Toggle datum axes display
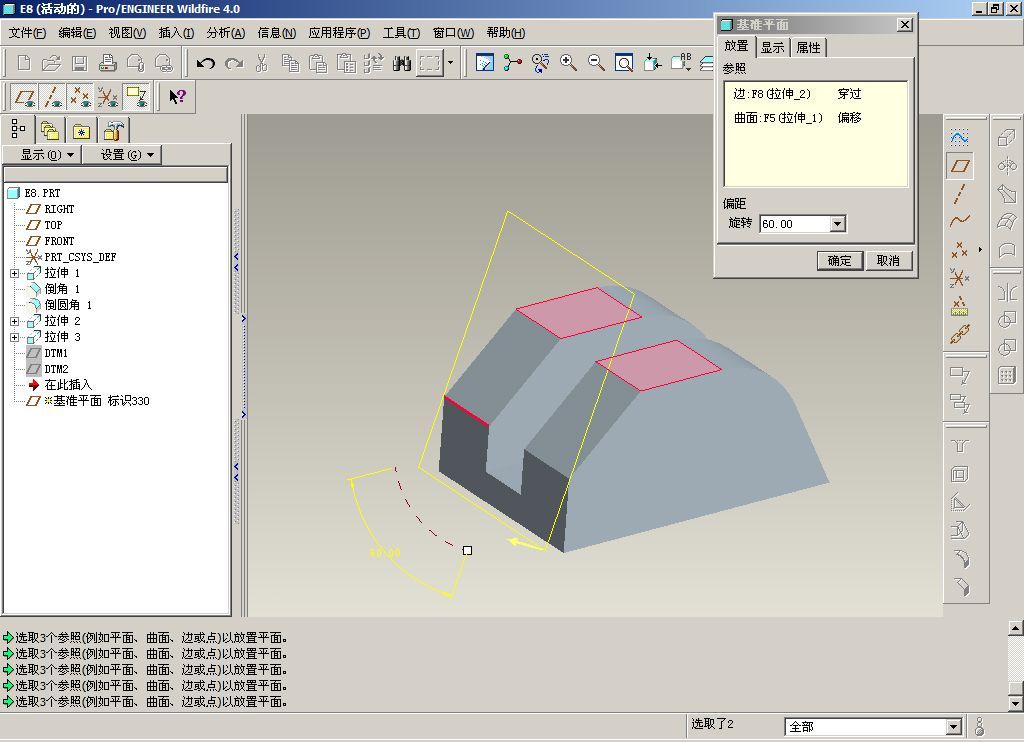Screen dimensions: 1024x742 tap(52, 97)
